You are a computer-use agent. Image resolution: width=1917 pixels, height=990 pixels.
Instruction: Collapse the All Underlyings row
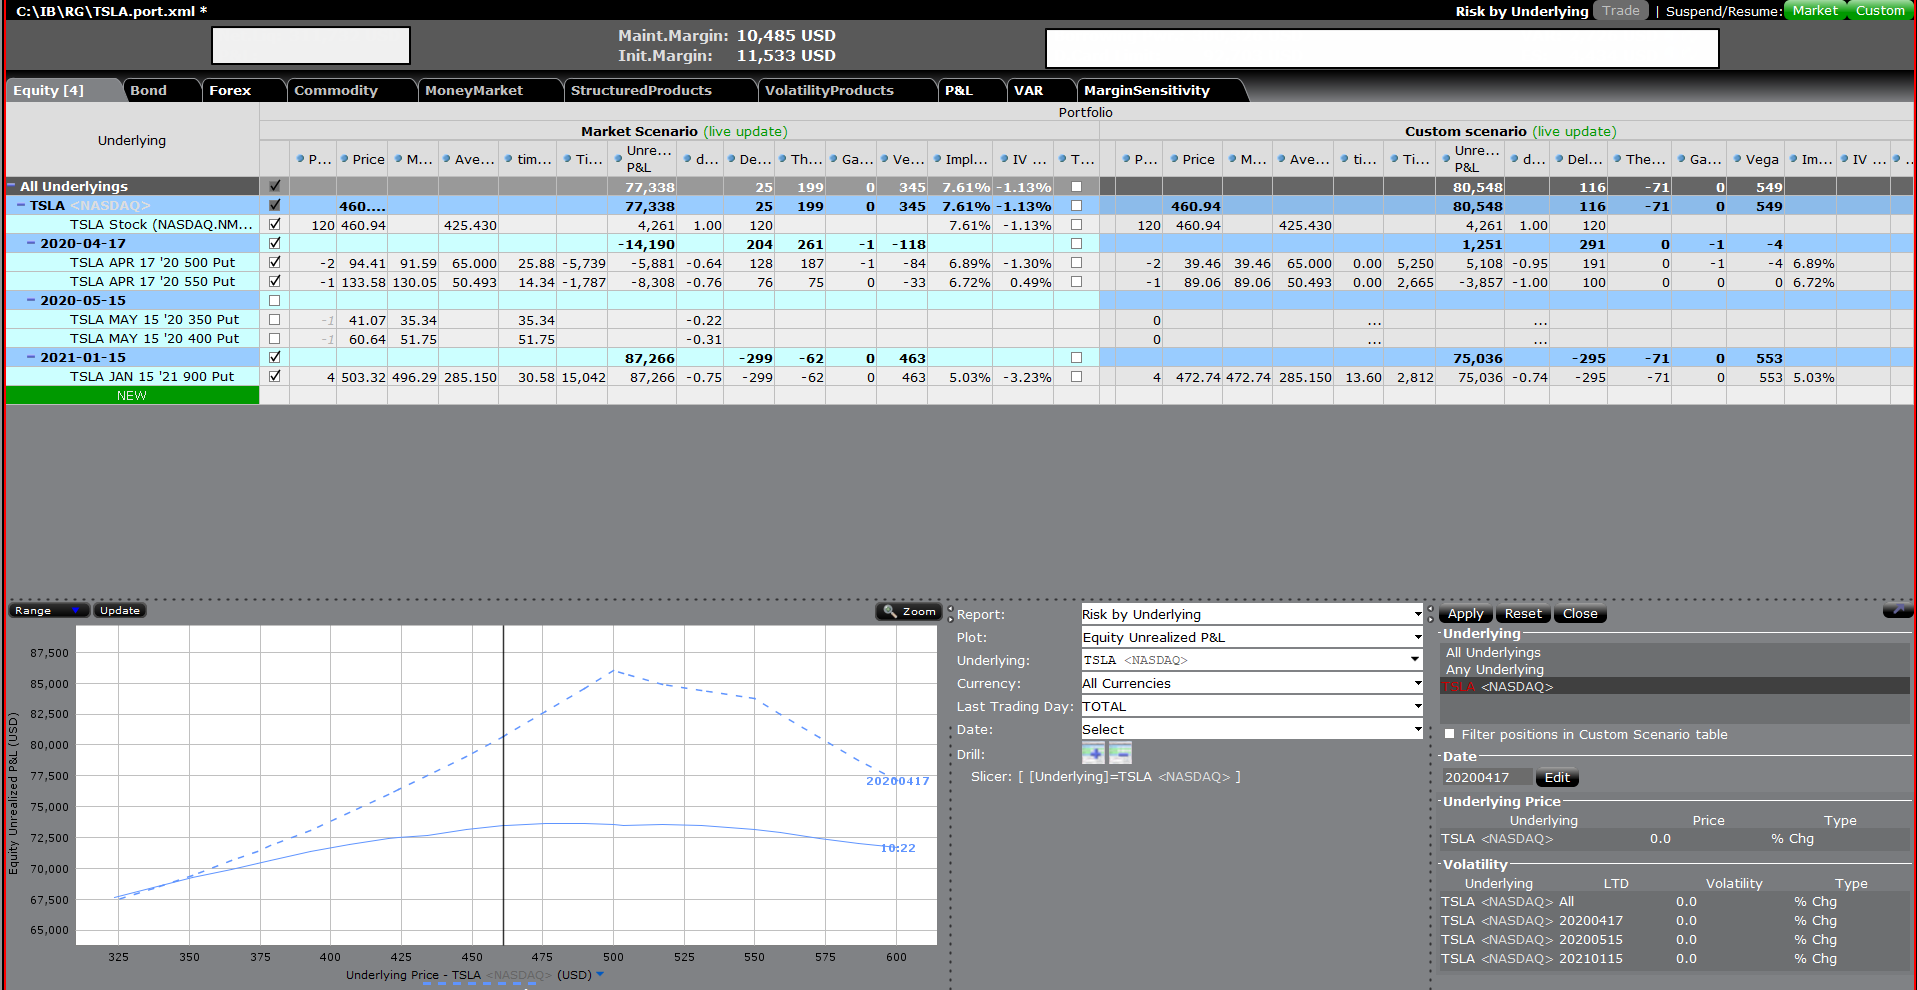pyautogui.click(x=12, y=186)
